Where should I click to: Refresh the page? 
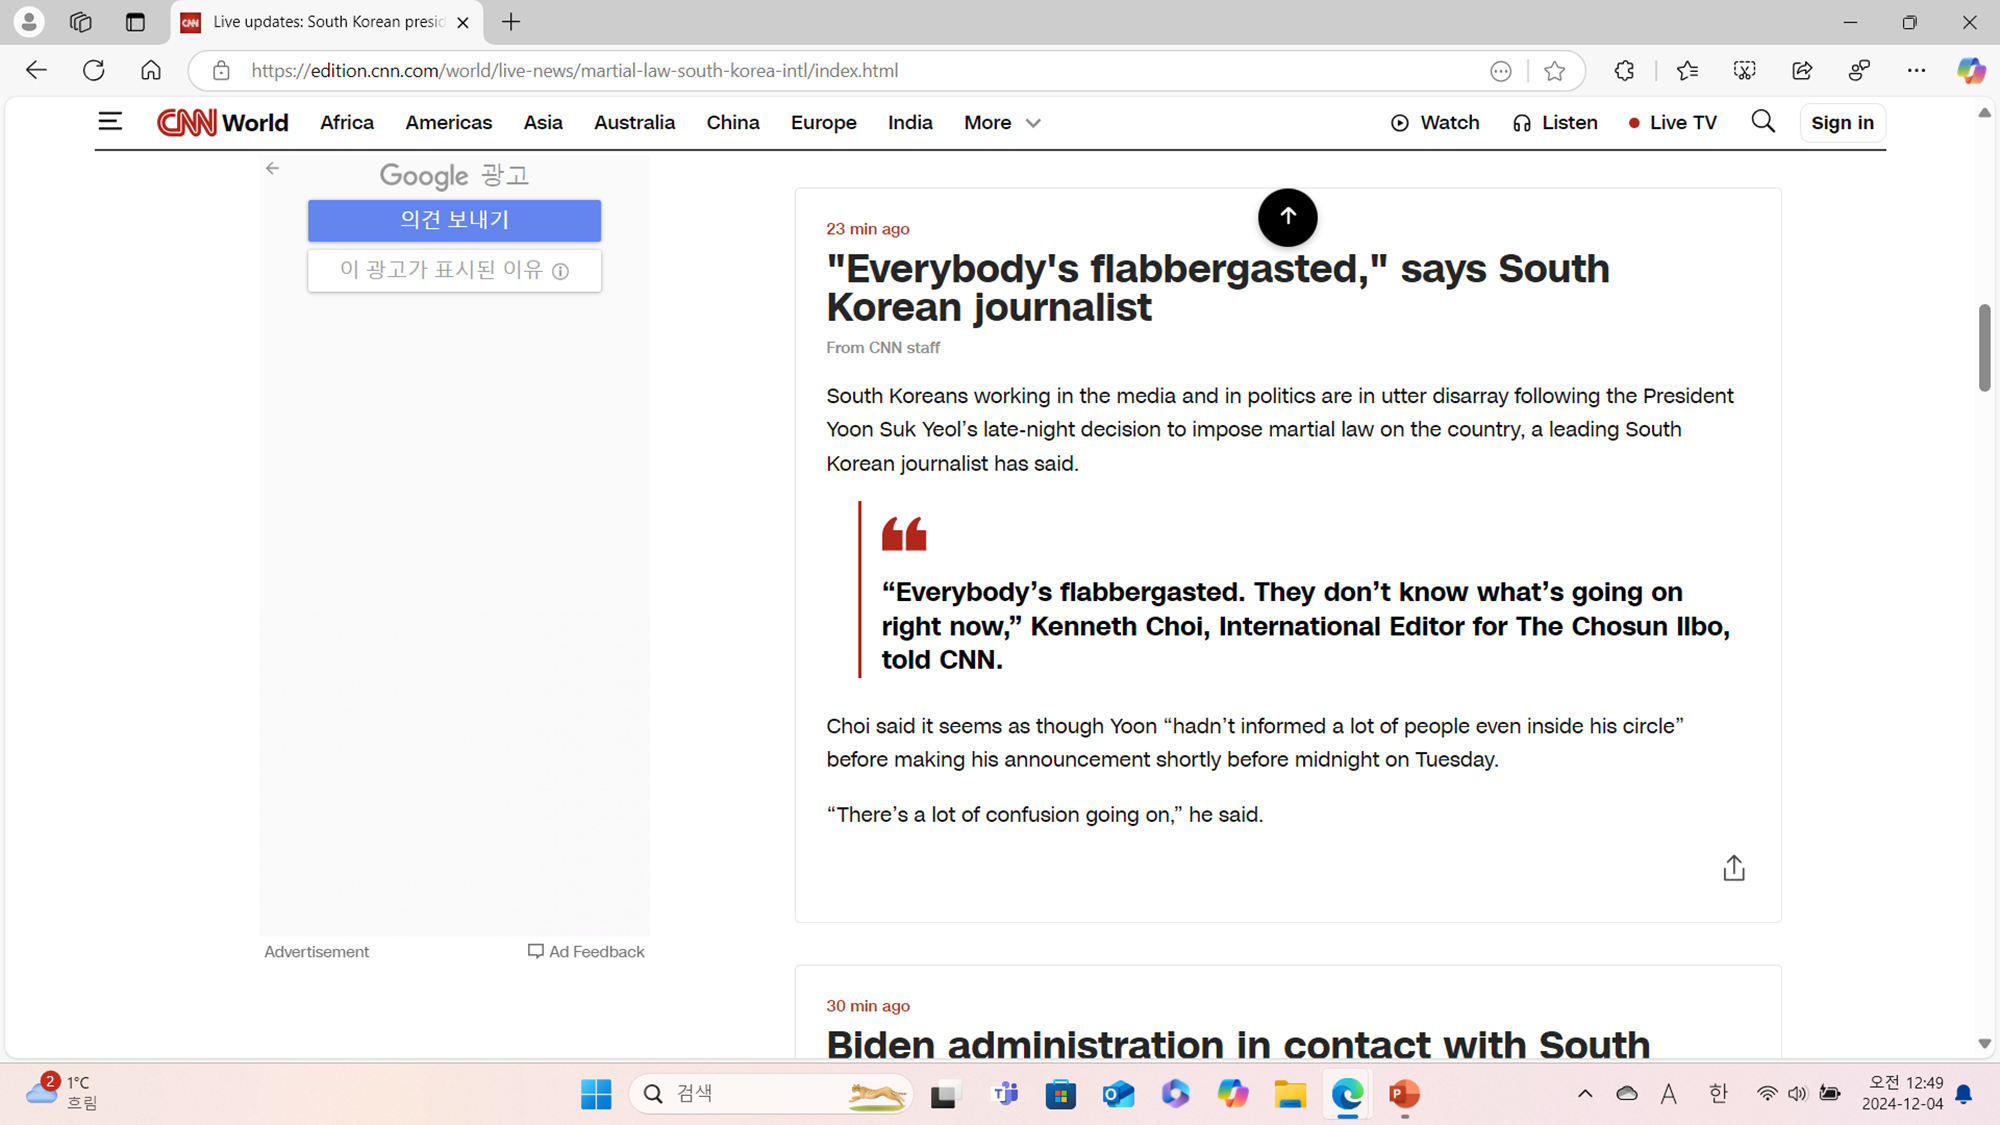[x=94, y=71]
